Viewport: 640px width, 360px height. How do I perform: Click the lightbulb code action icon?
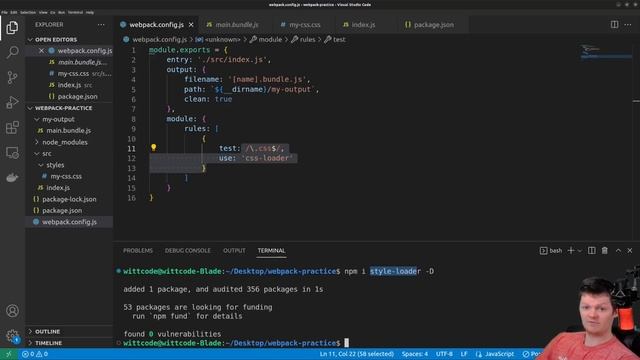[x=153, y=147]
